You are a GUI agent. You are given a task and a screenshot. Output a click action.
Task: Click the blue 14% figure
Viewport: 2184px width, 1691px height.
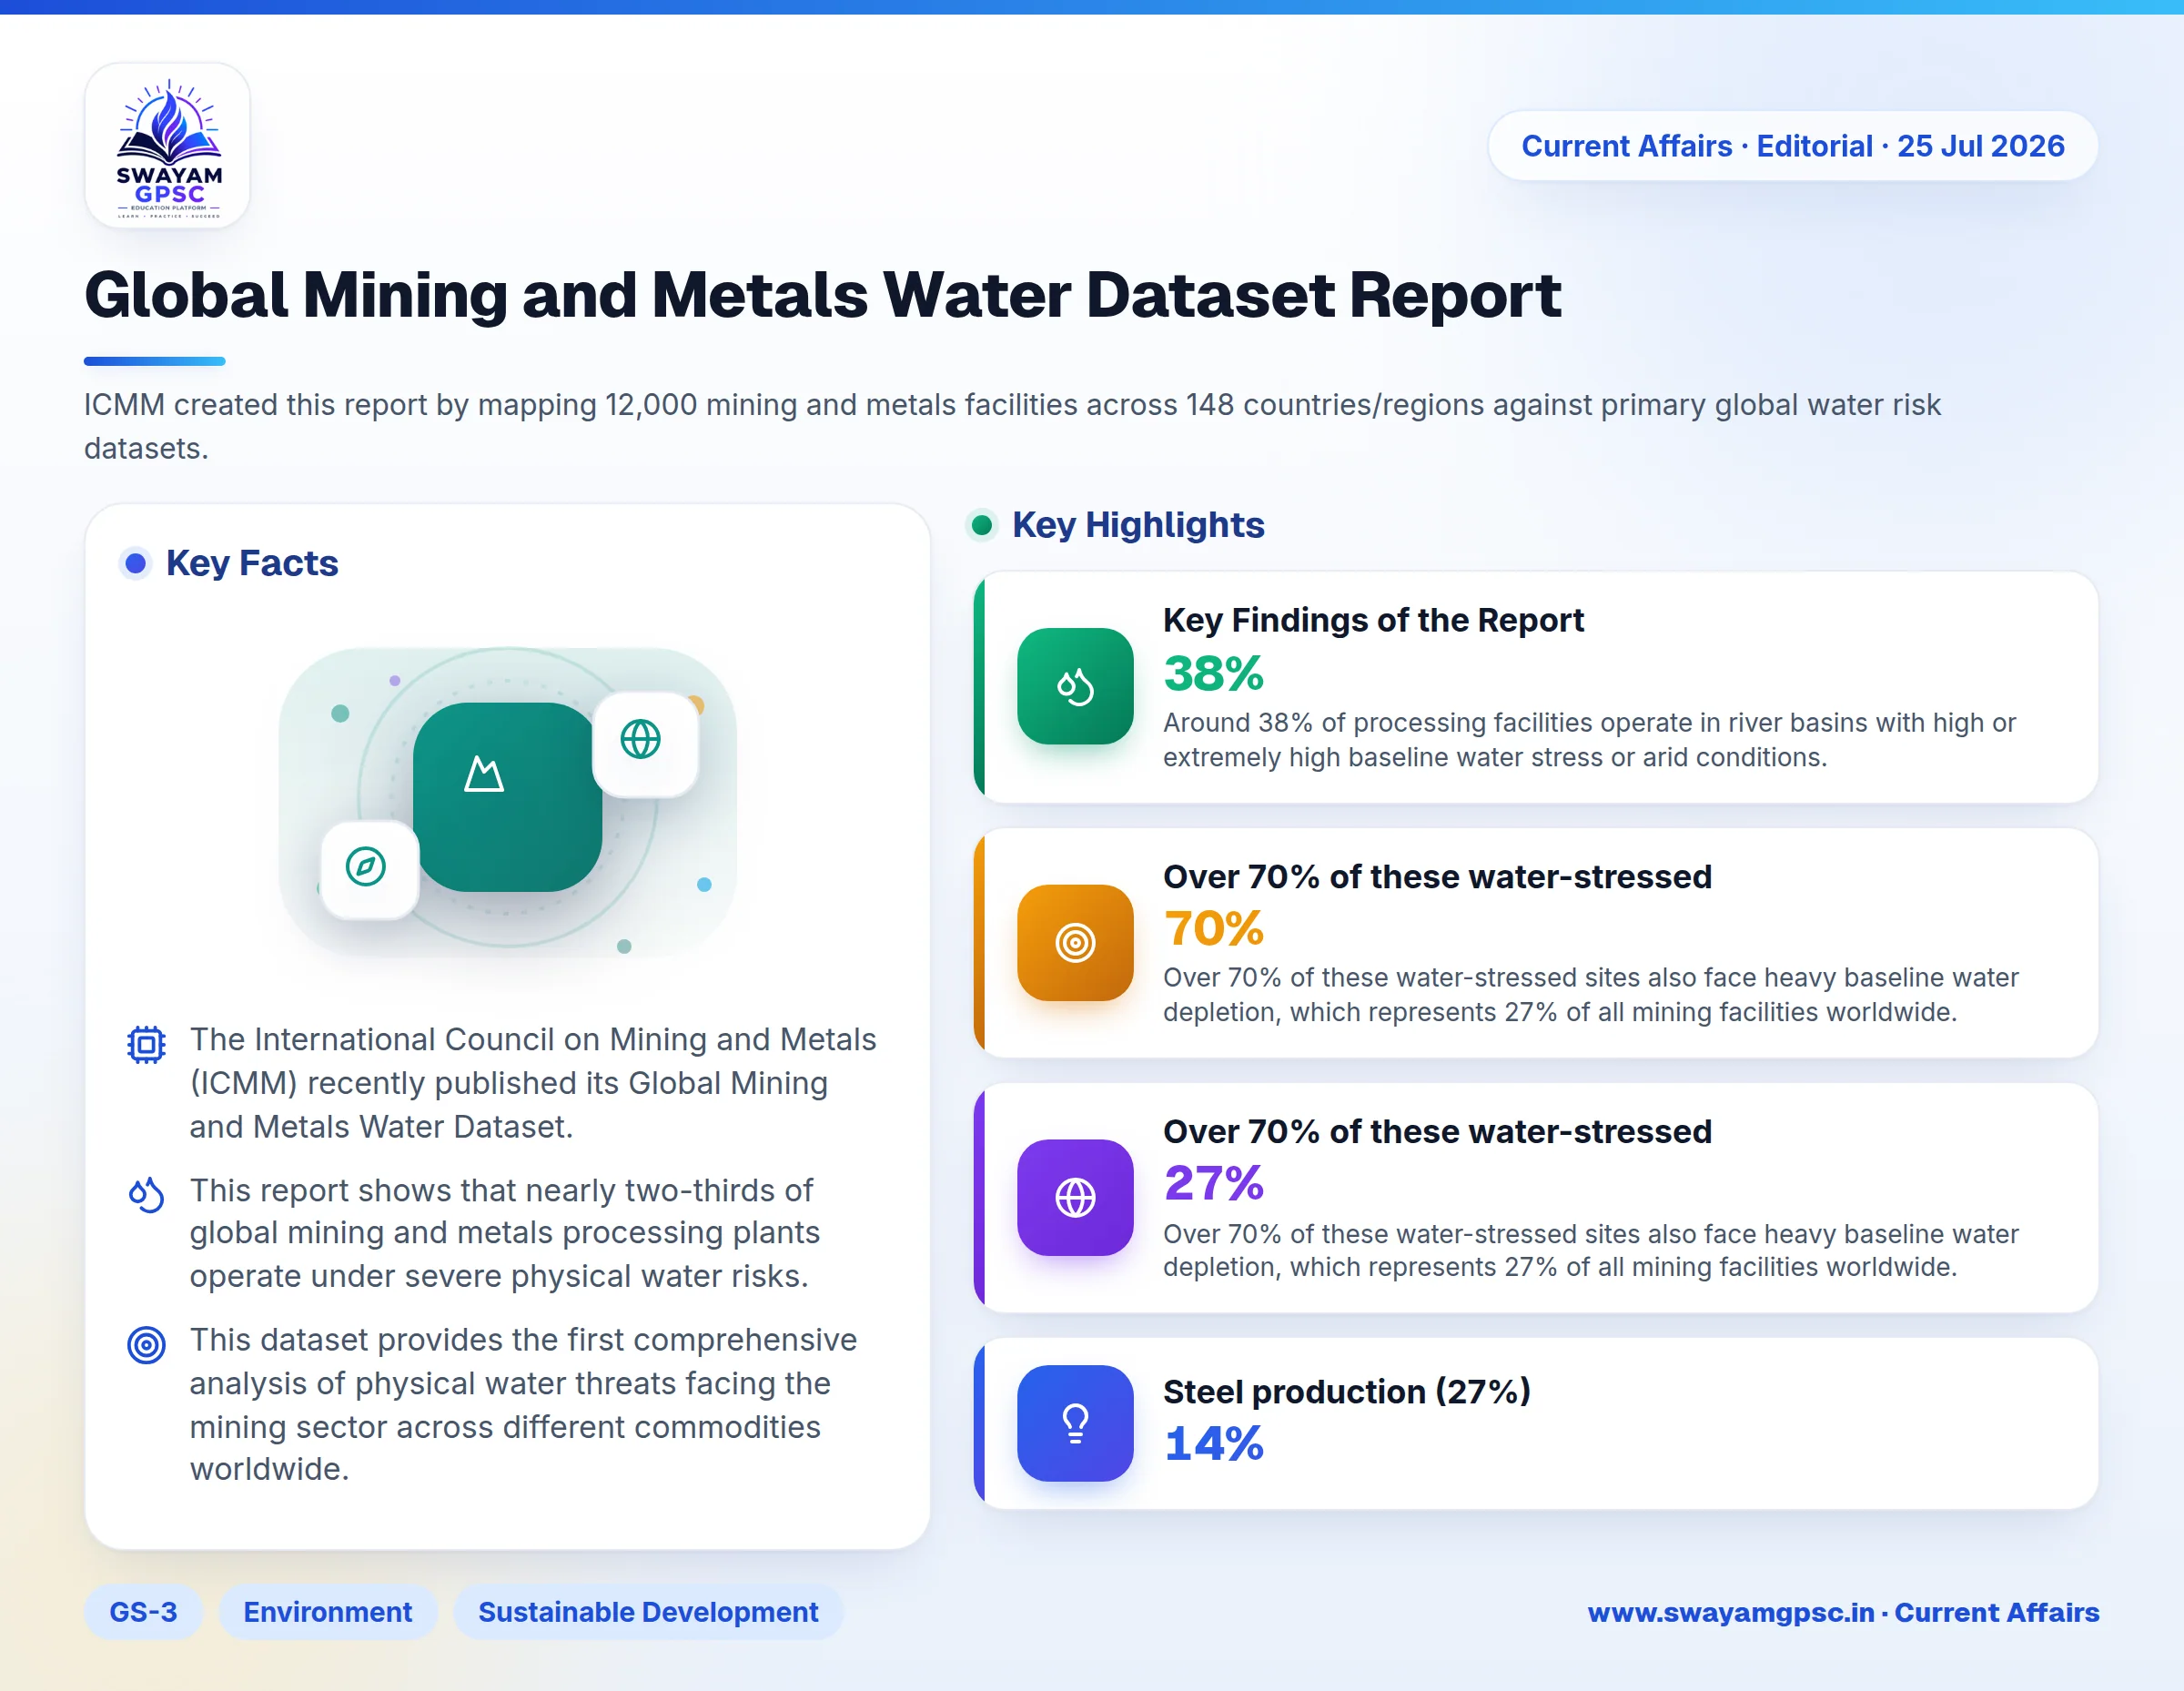1213,1443
